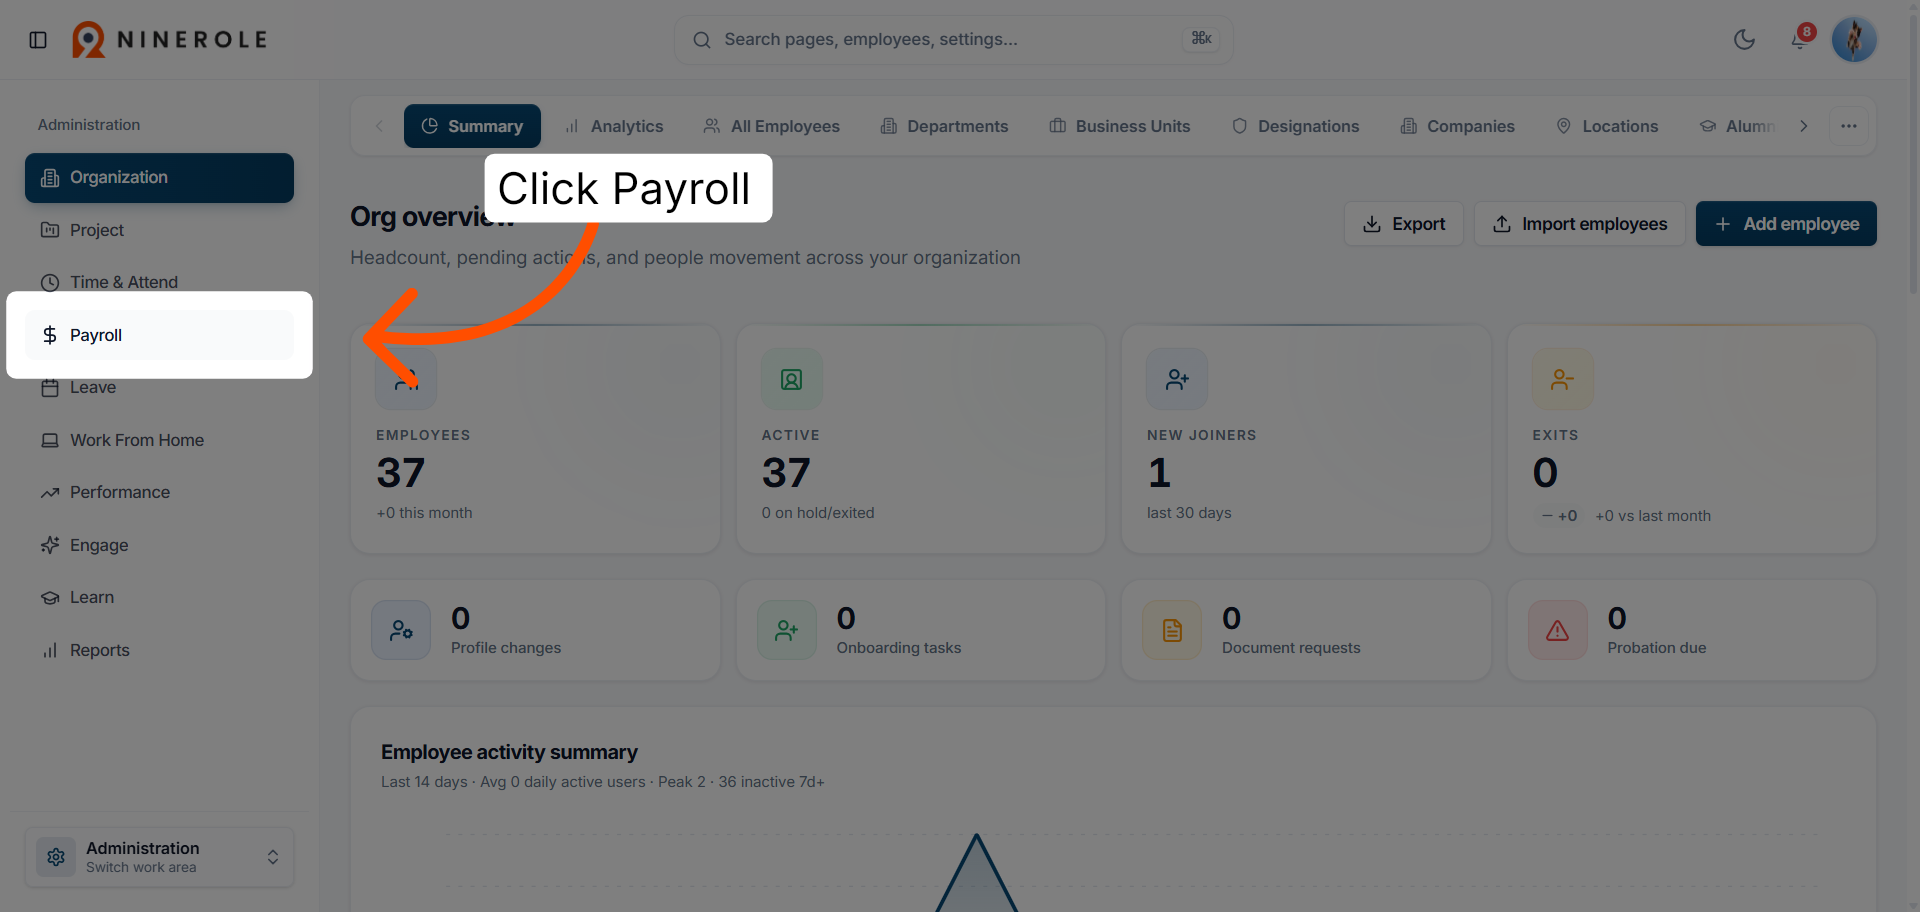Click the Exits card icon
Viewport: 1920px width, 912px height.
coord(1563,379)
